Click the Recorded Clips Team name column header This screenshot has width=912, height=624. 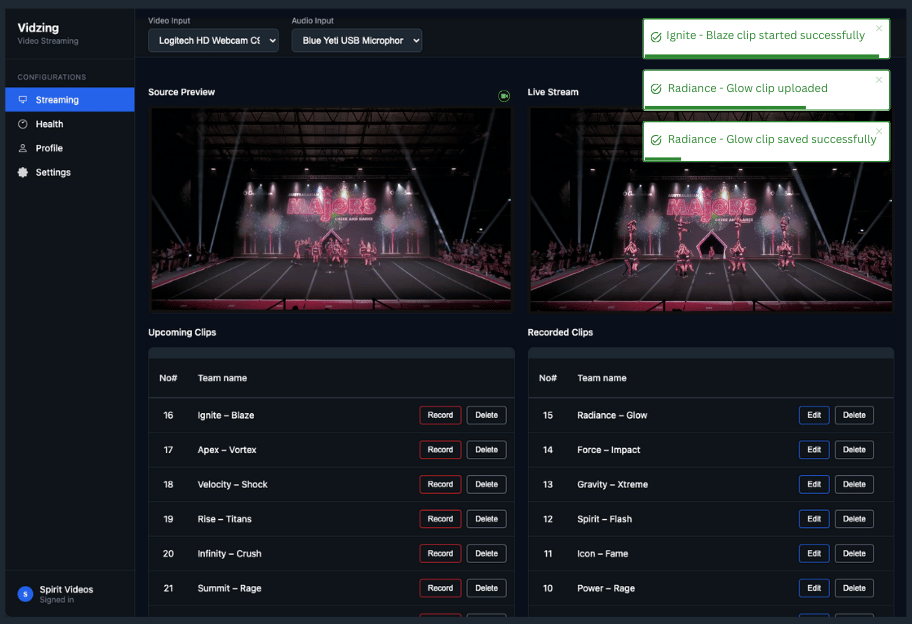[x=601, y=378]
